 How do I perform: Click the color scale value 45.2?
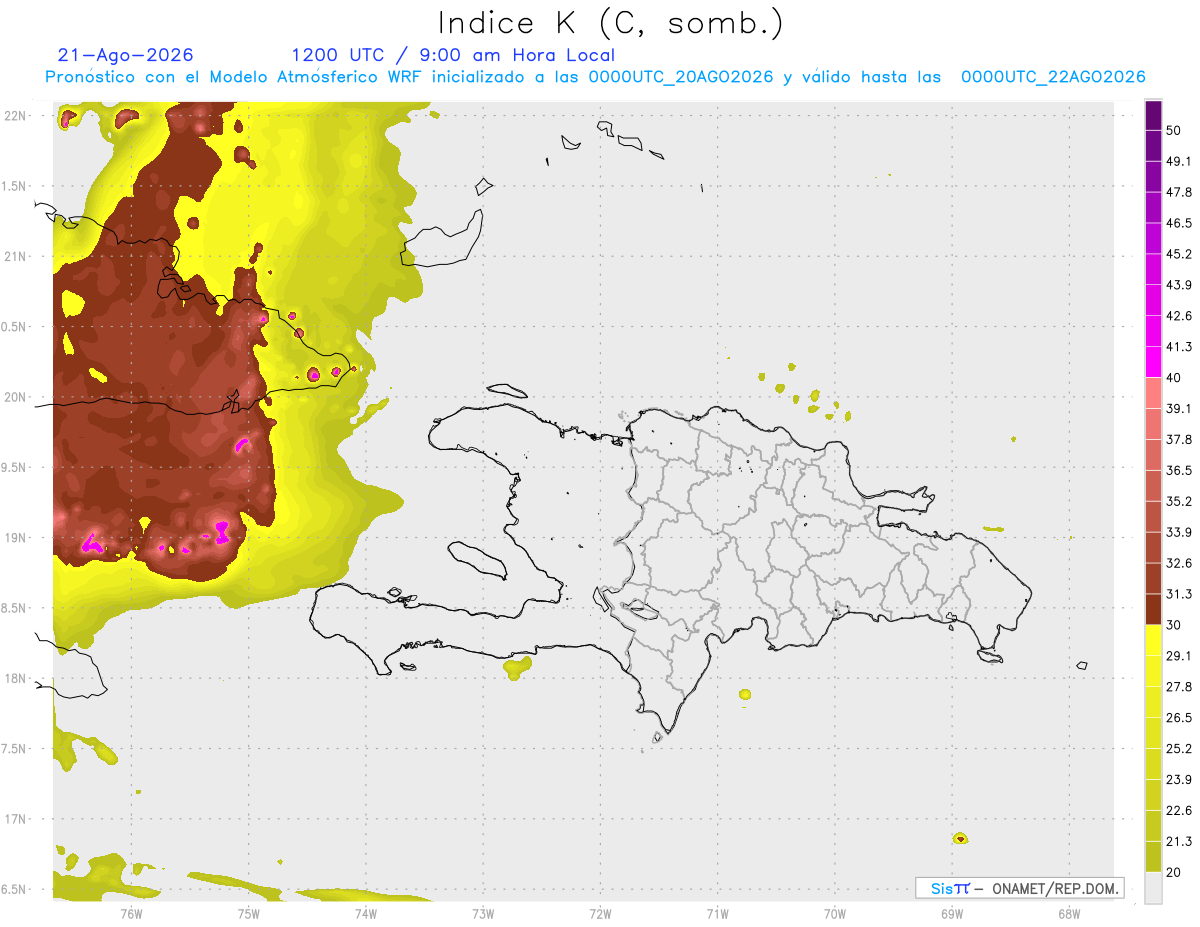coord(1179,255)
